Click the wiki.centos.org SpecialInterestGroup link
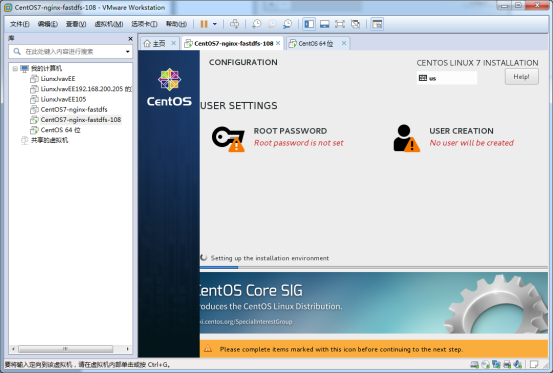This screenshot has height=373, width=553. 246,322
